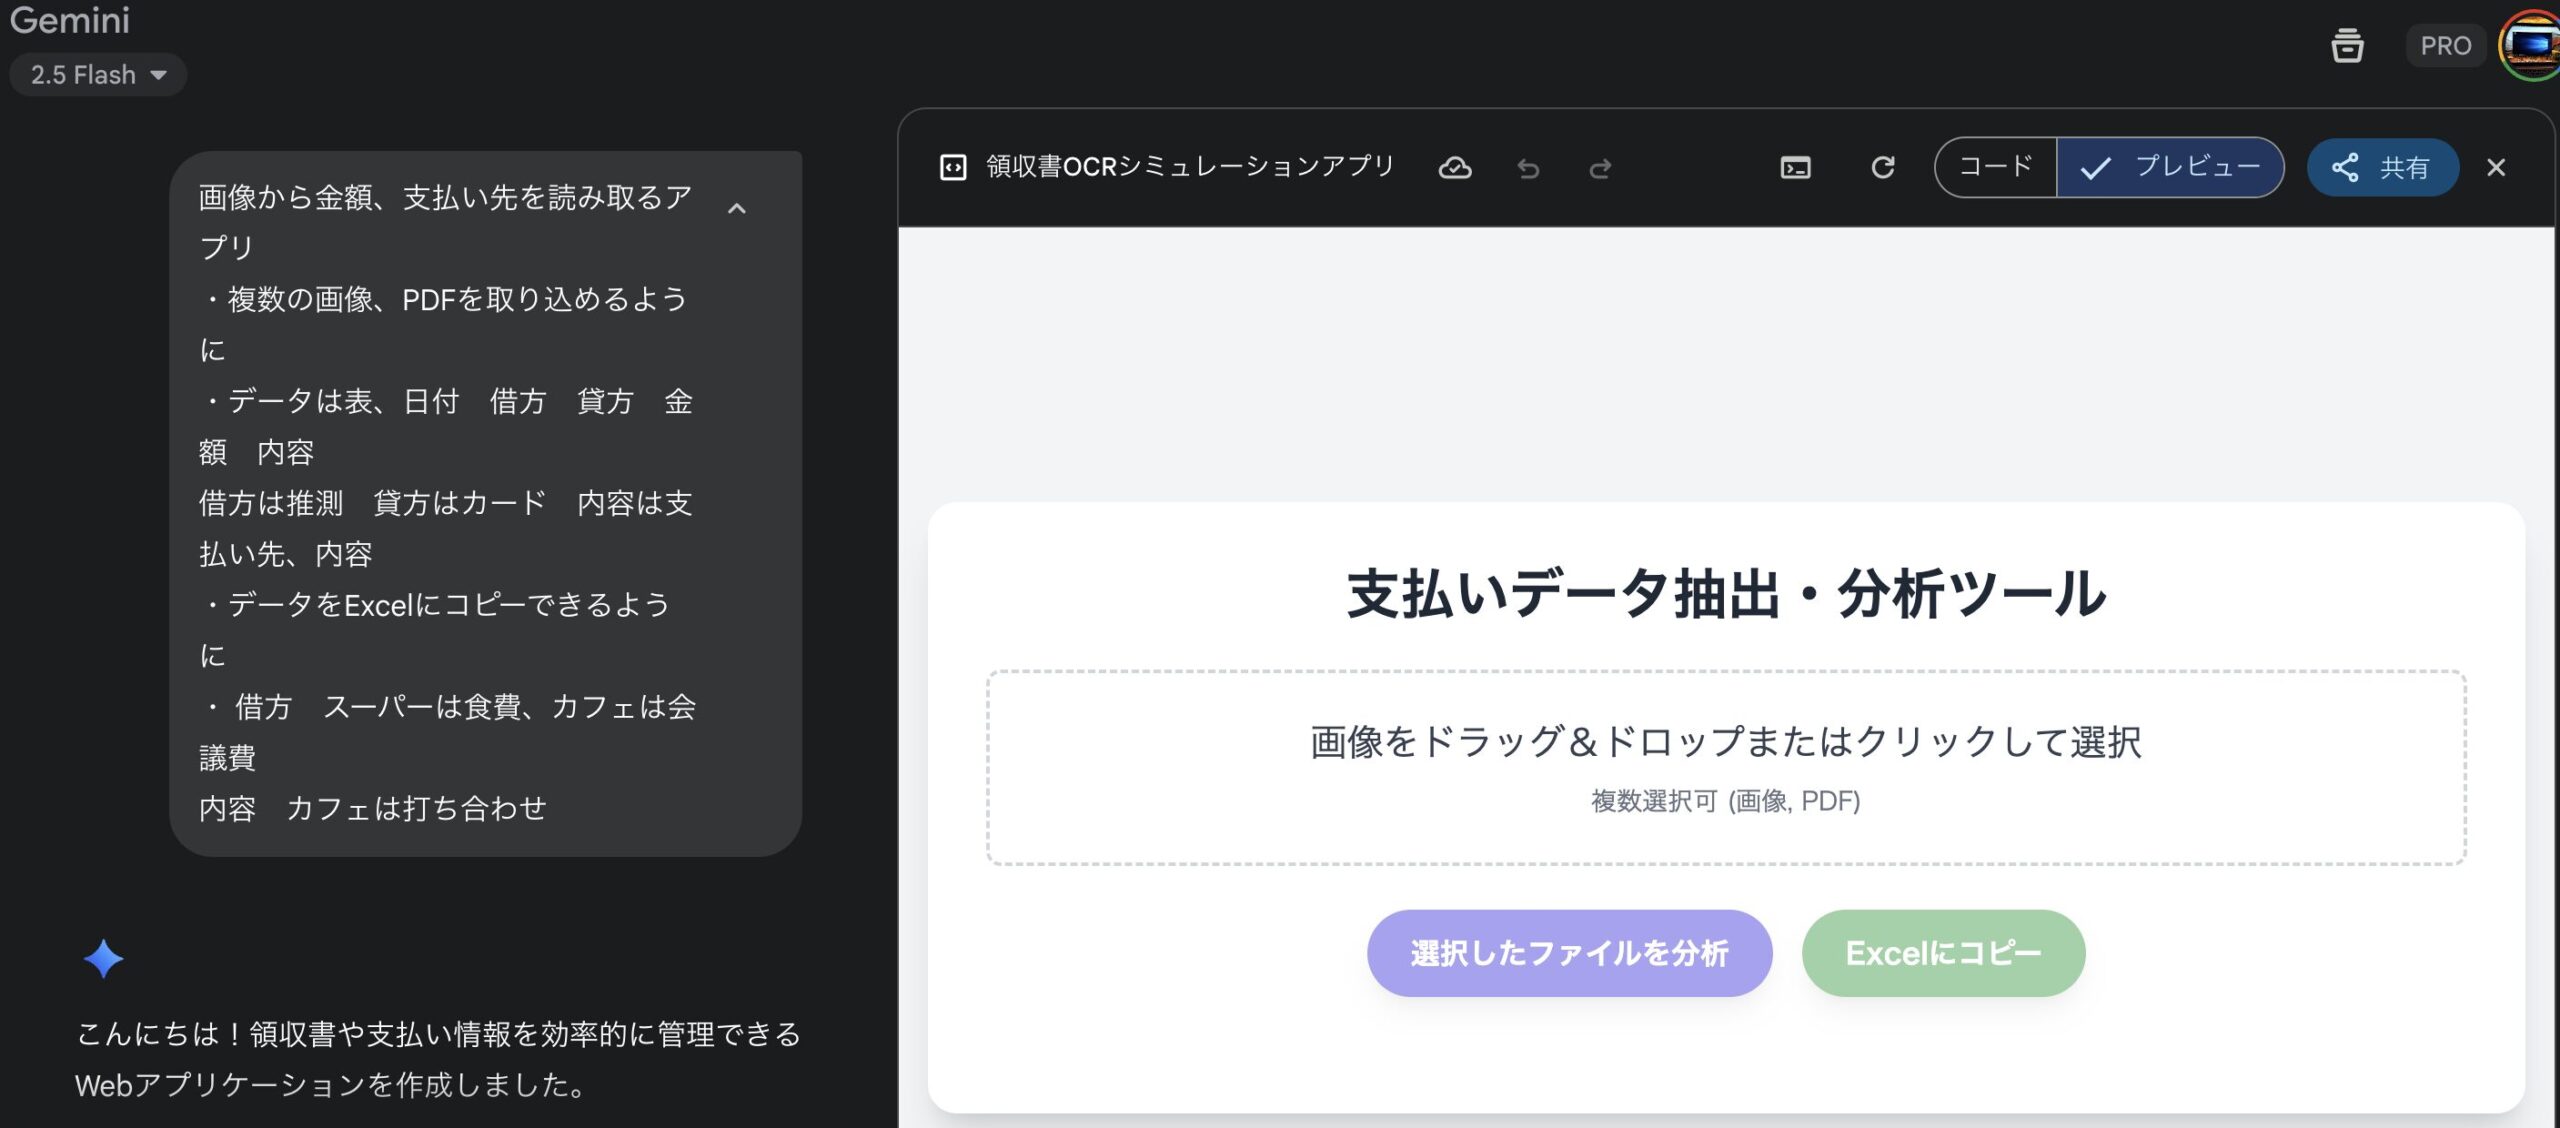Open the activity stack icon at top
Viewport: 2560px width, 1128px height.
coord(2347,45)
